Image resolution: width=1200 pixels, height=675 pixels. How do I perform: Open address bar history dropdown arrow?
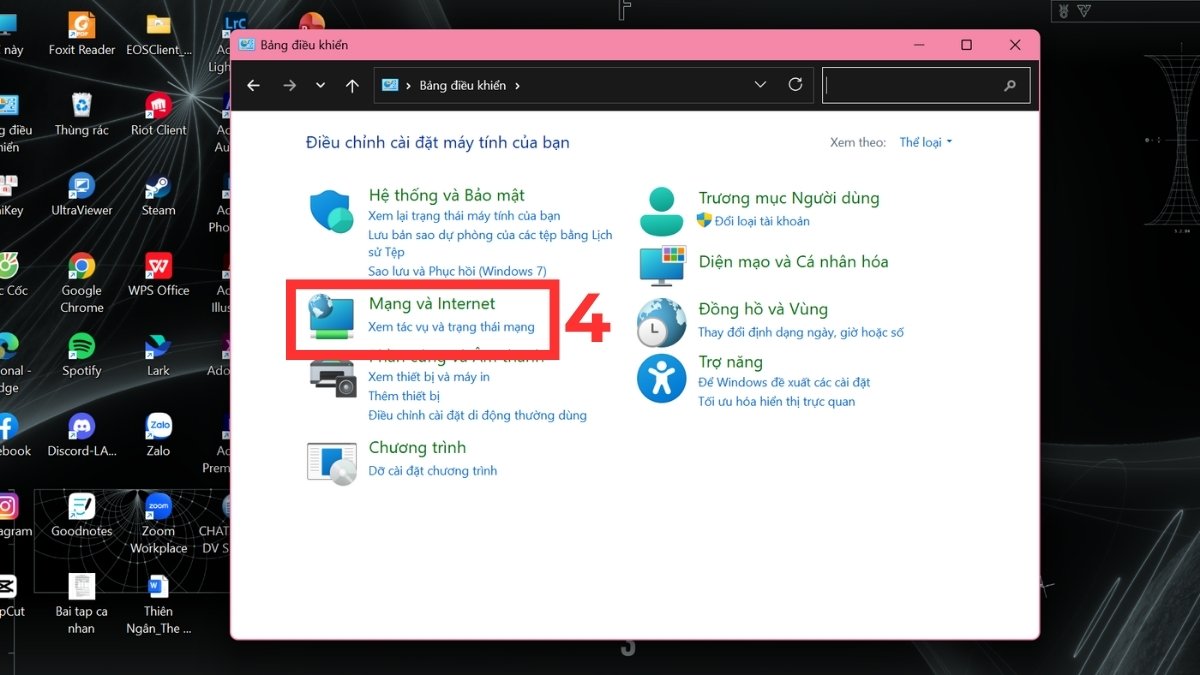point(761,85)
